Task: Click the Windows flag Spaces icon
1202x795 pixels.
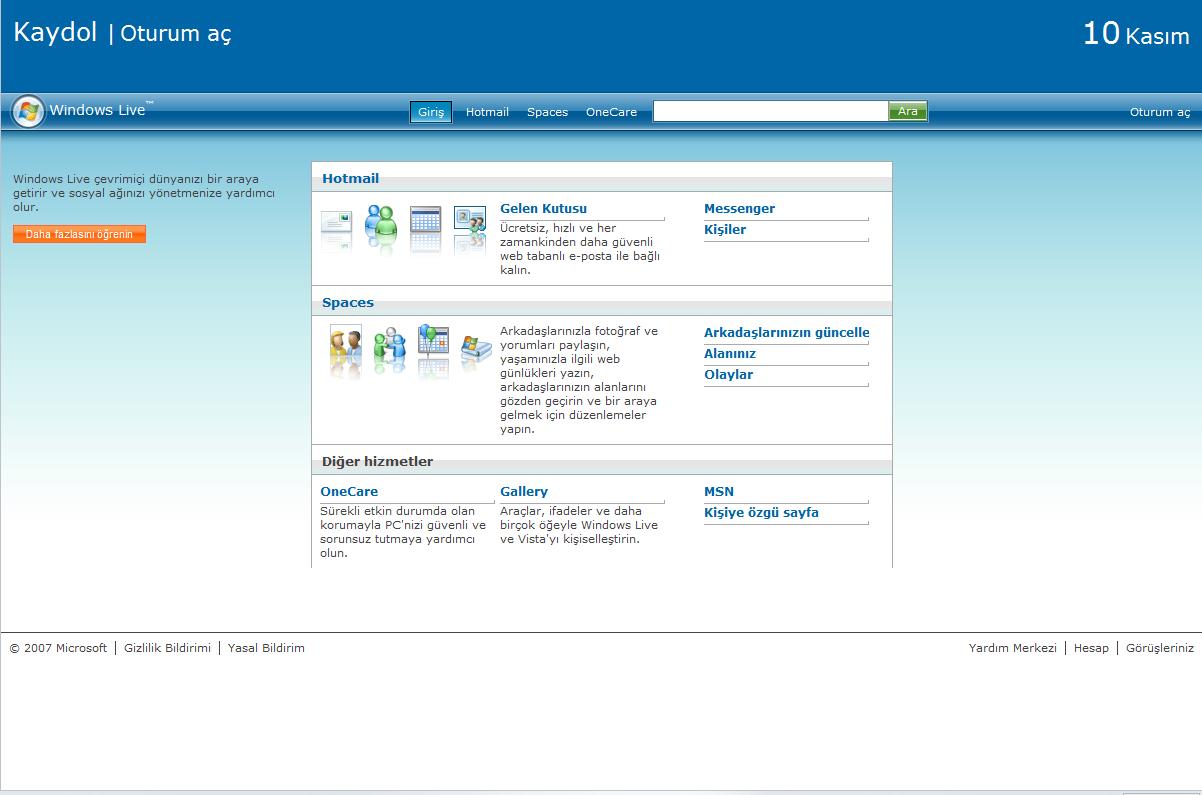Action: (x=476, y=350)
